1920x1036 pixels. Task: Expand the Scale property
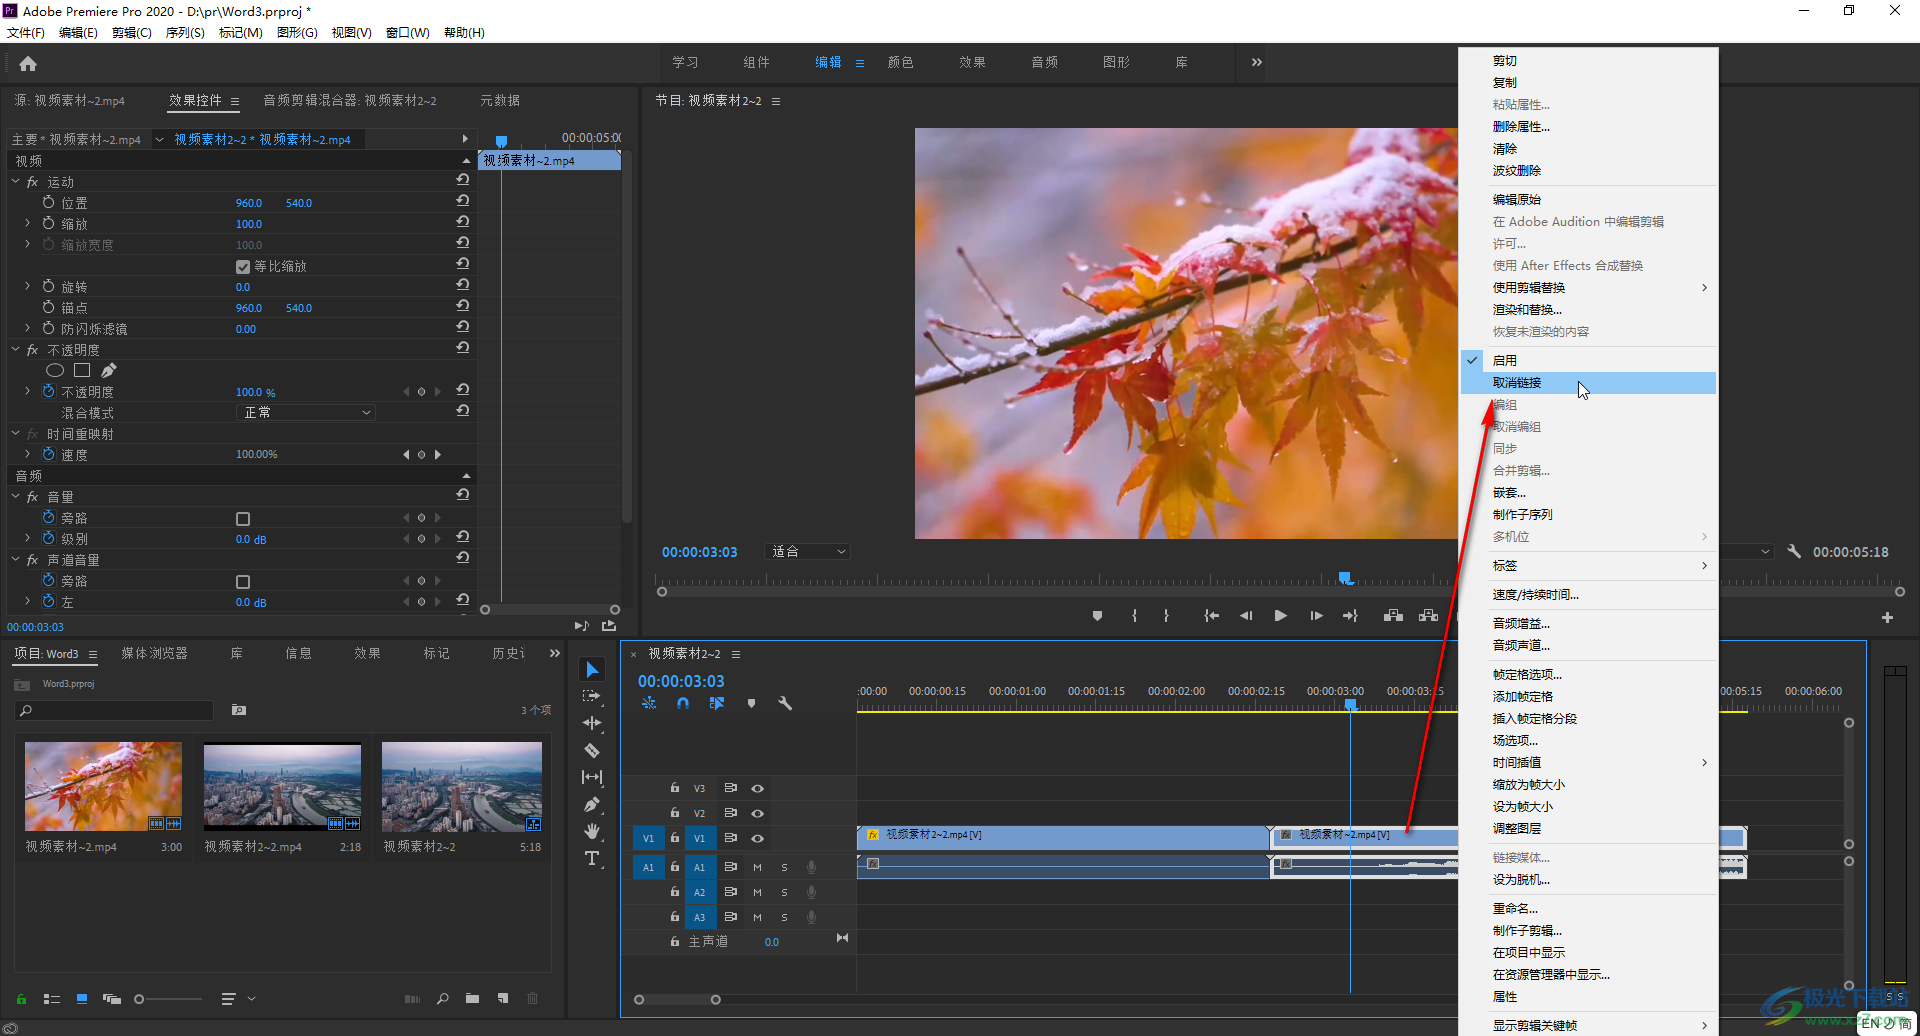28,224
